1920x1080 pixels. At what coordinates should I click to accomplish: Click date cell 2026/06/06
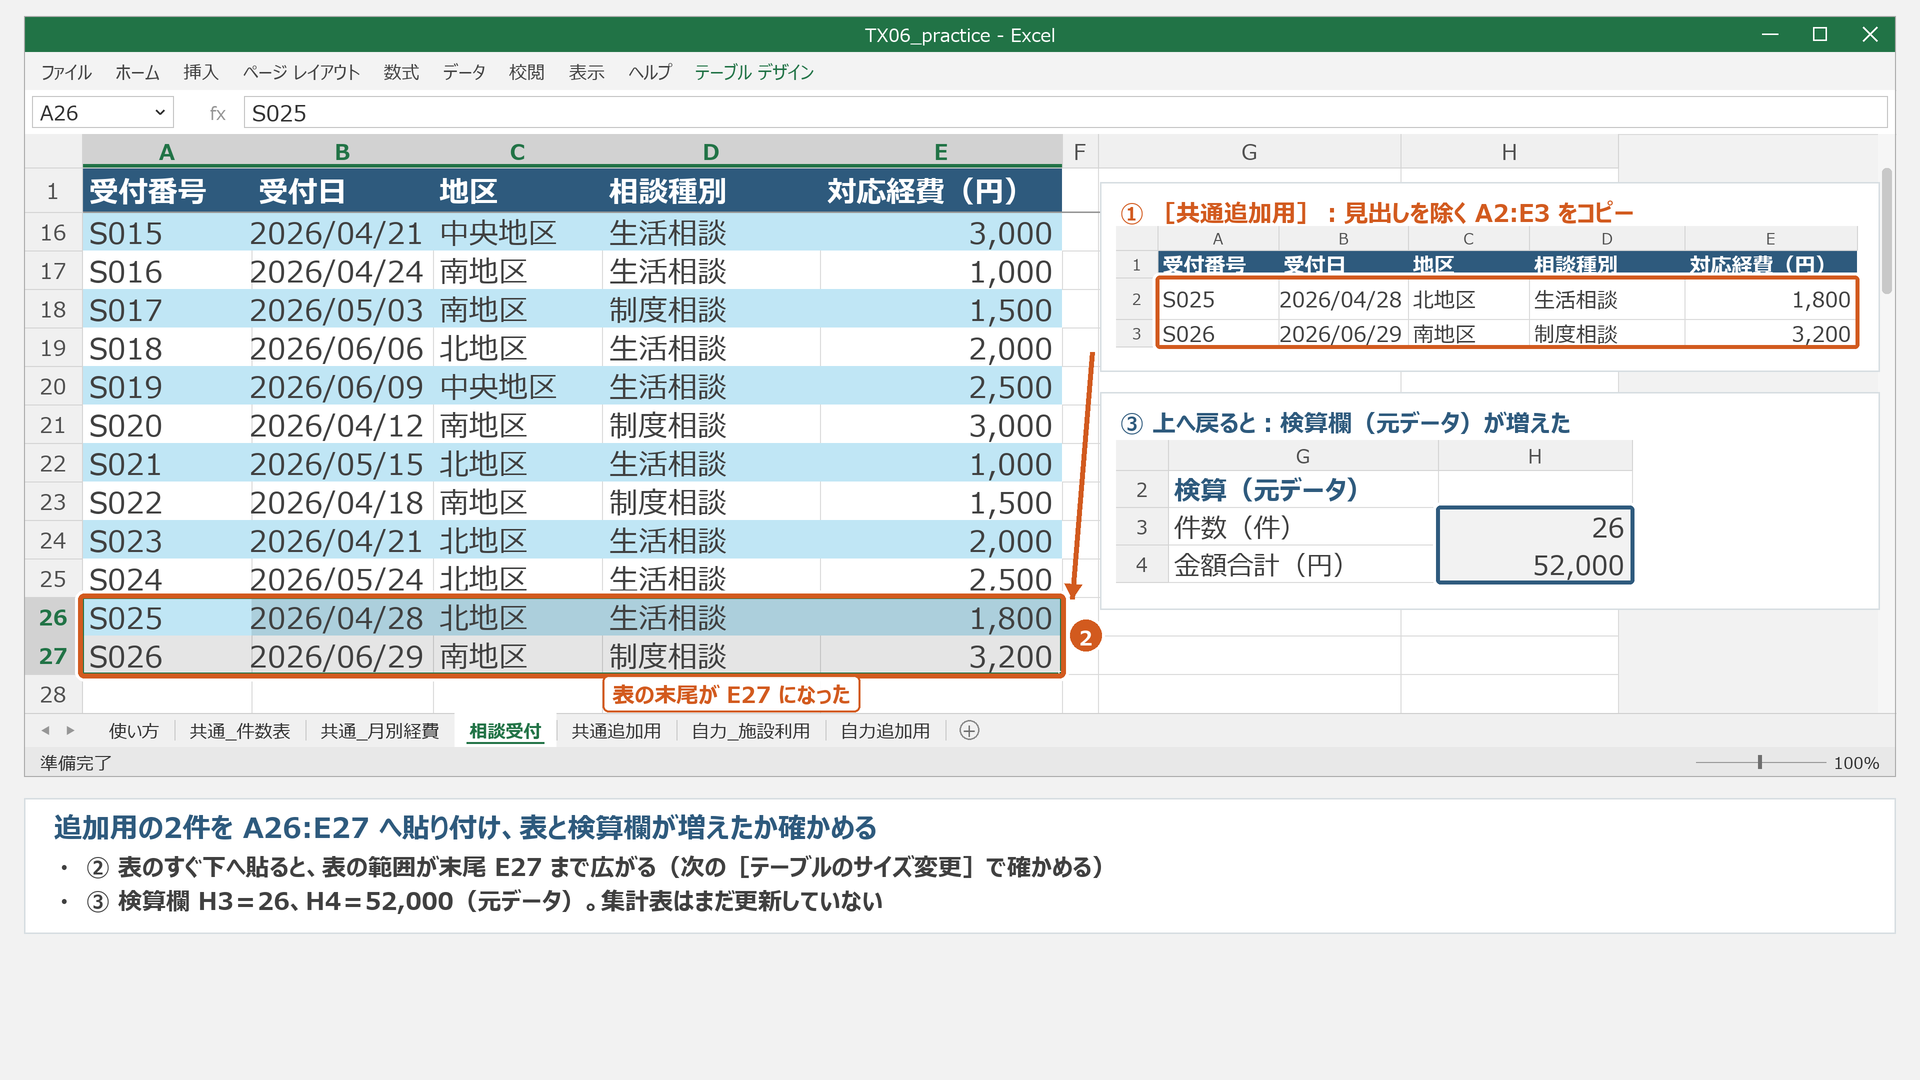[x=342, y=349]
